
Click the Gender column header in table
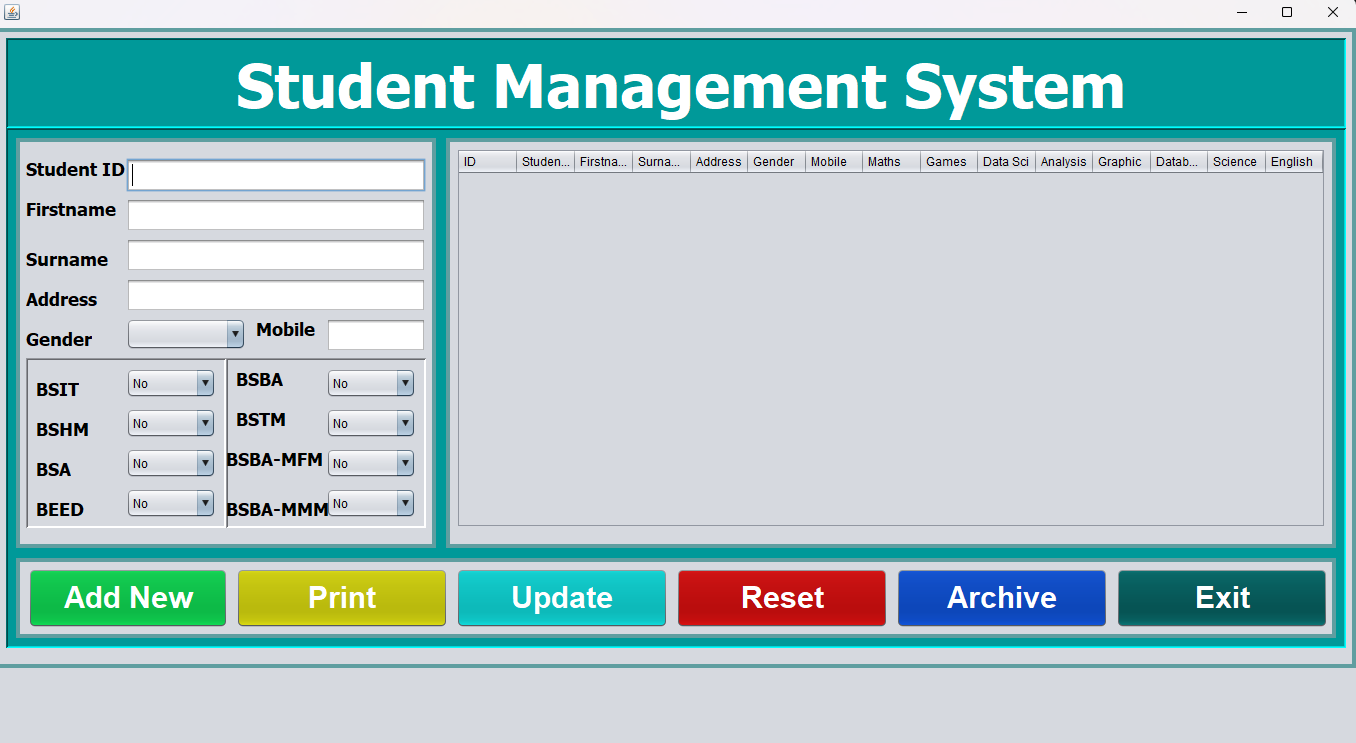coord(776,162)
